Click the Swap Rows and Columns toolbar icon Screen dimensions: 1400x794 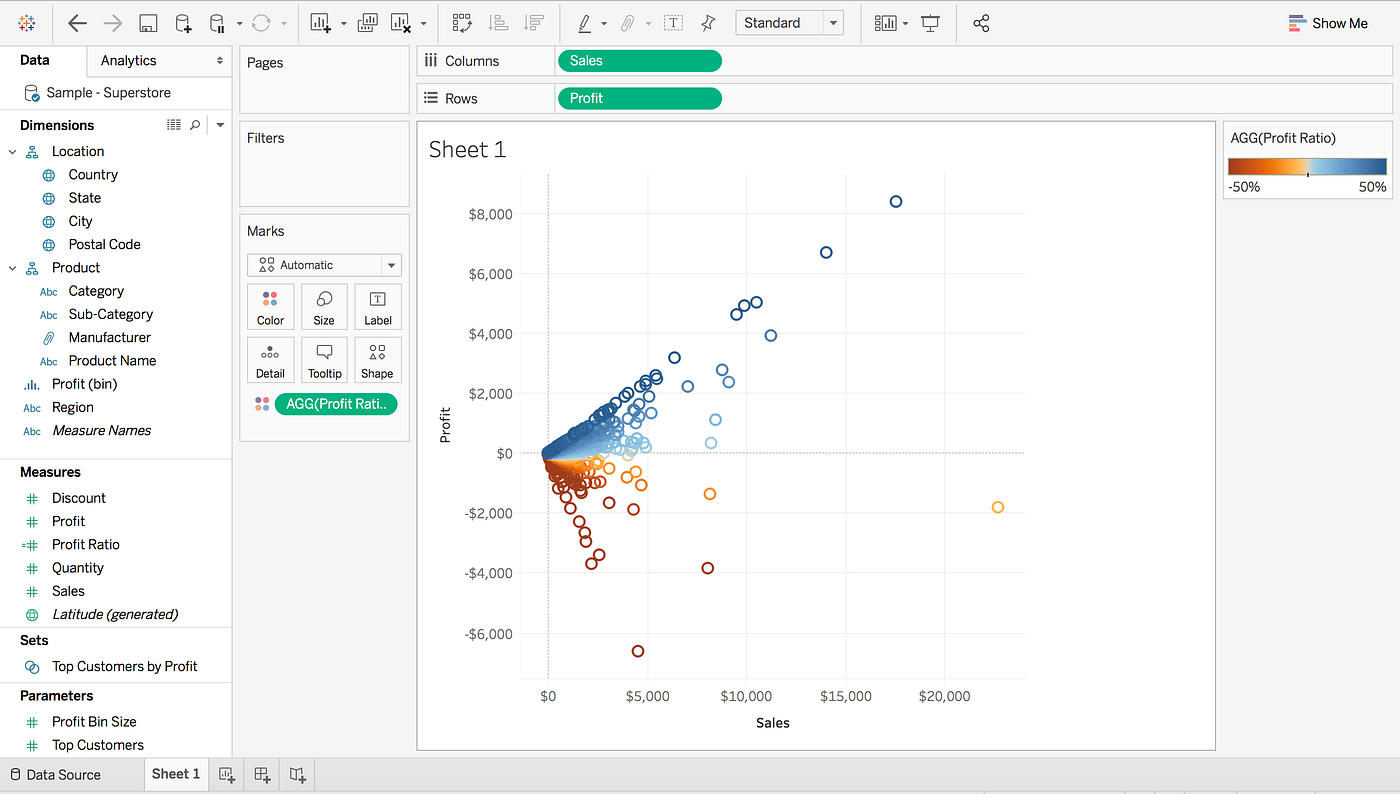(461, 22)
